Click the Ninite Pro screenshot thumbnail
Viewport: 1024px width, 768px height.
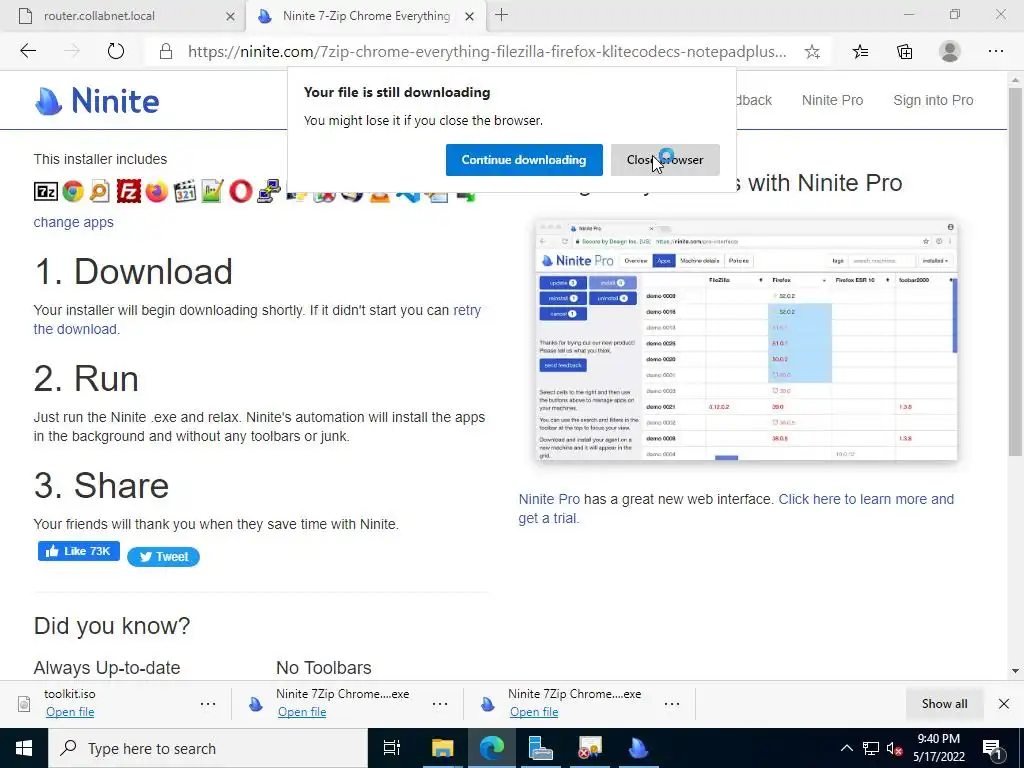click(x=746, y=340)
